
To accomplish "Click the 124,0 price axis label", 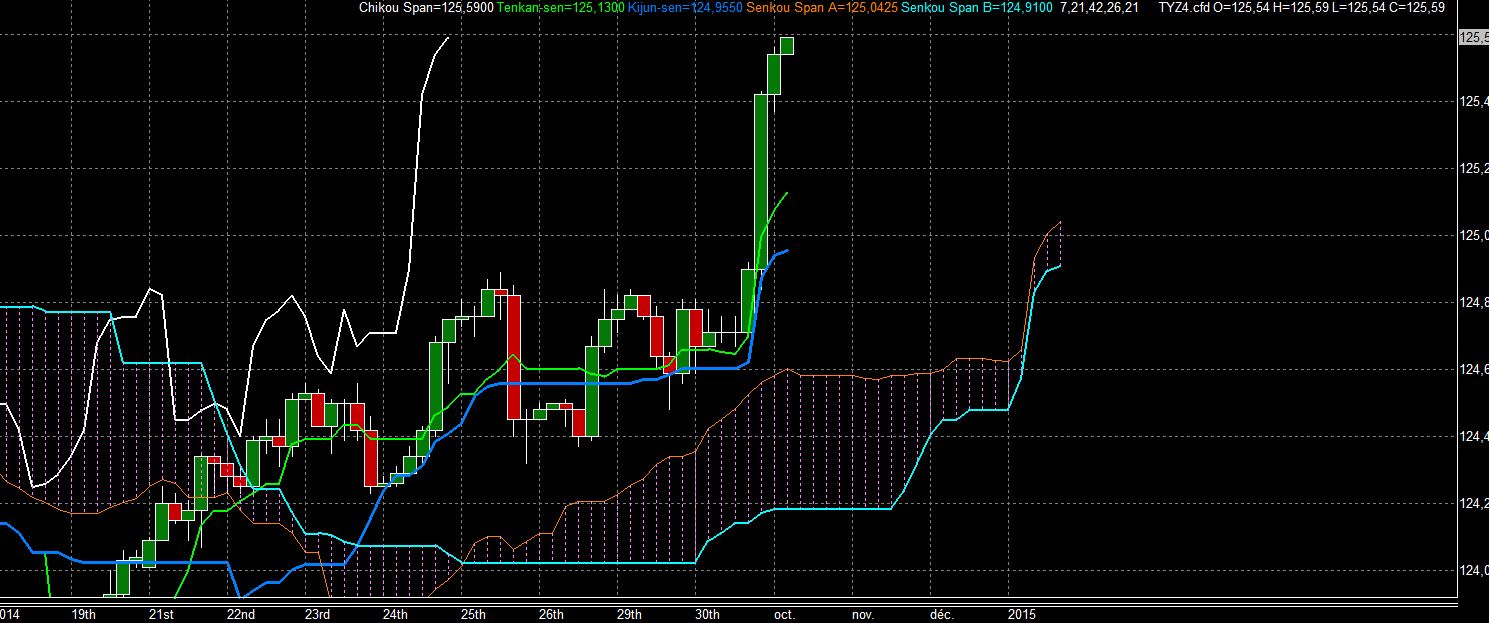I will pos(1474,570).
